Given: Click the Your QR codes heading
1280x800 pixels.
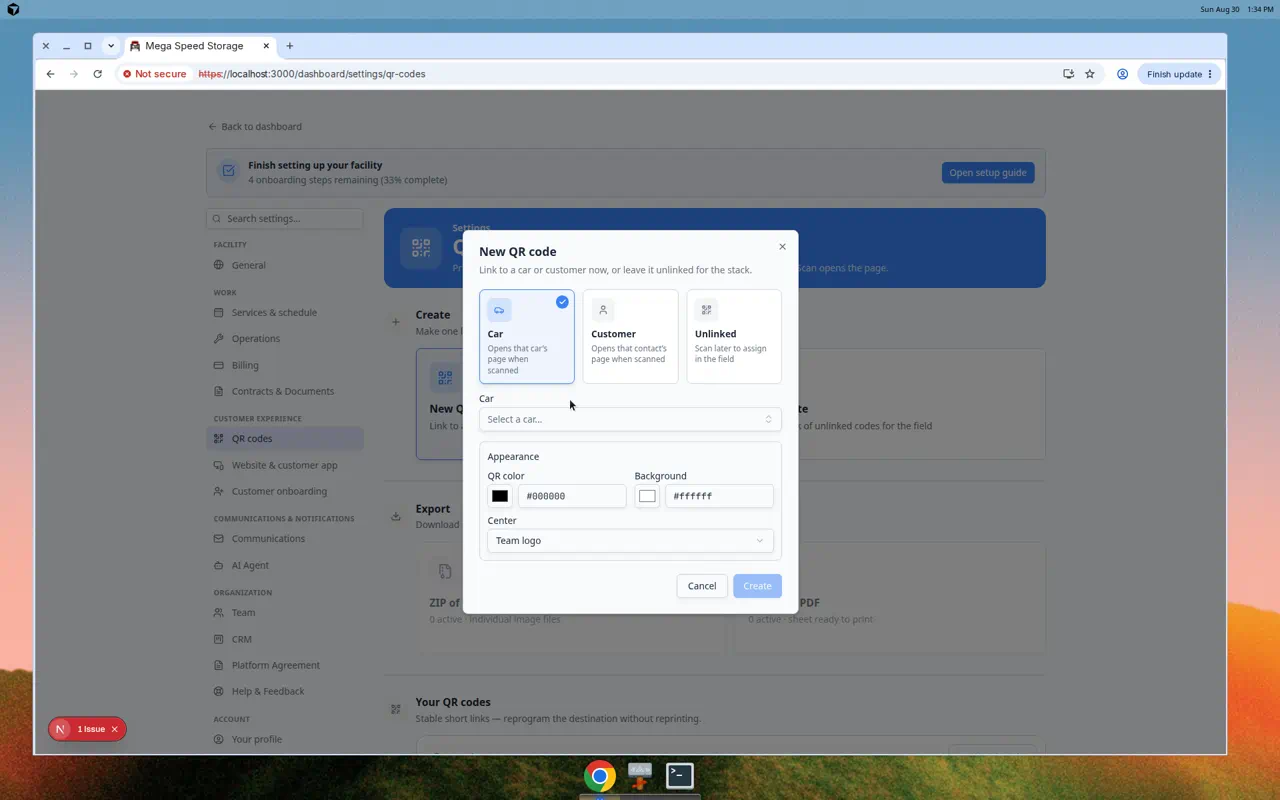Looking at the screenshot, I should 453,702.
